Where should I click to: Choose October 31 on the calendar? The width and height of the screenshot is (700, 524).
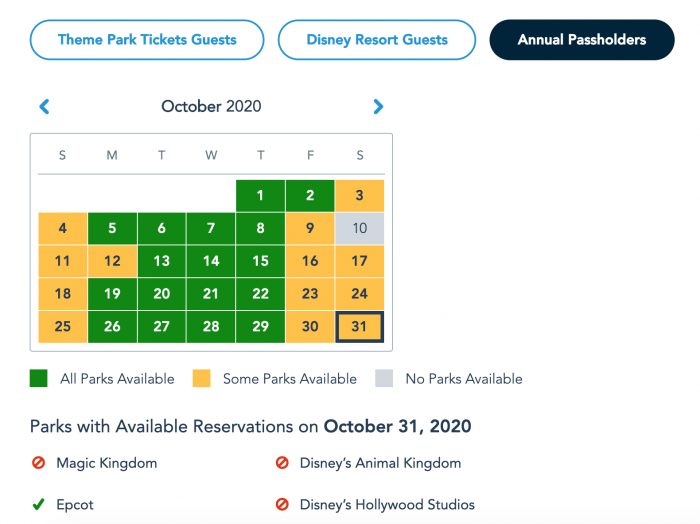coord(359,327)
